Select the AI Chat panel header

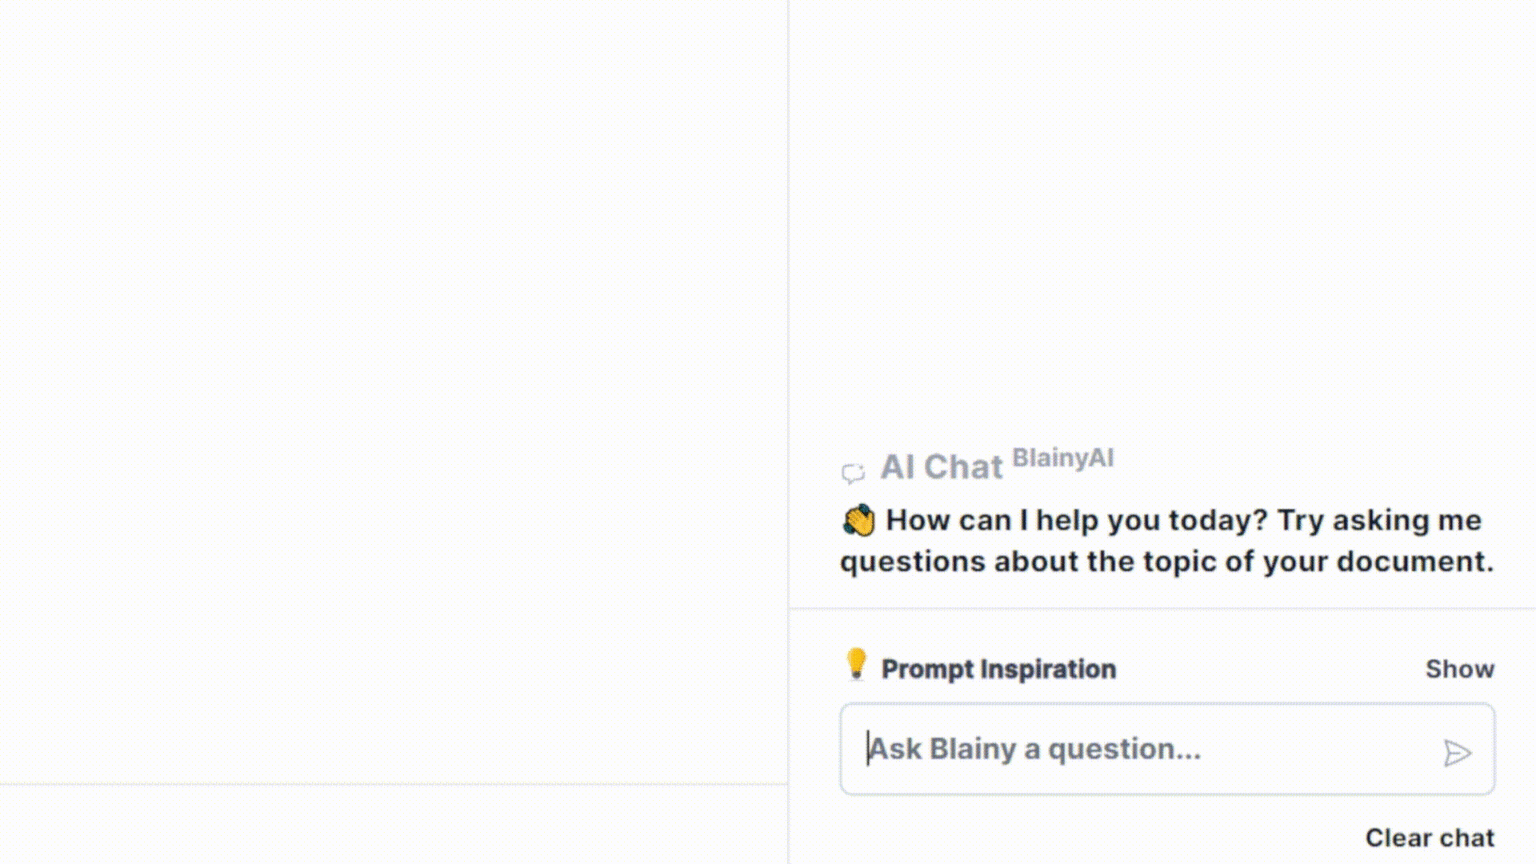click(x=941, y=467)
